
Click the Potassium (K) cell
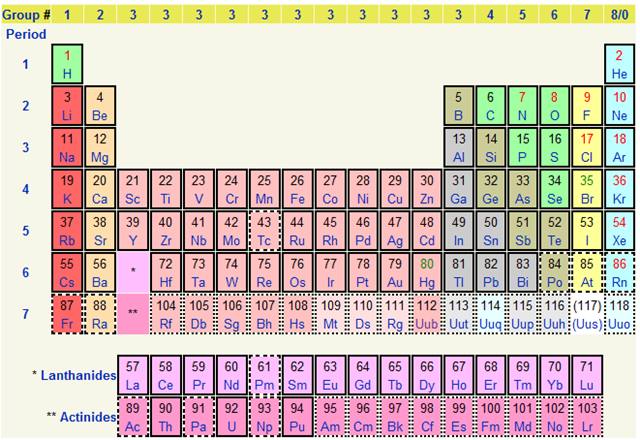[67, 189]
